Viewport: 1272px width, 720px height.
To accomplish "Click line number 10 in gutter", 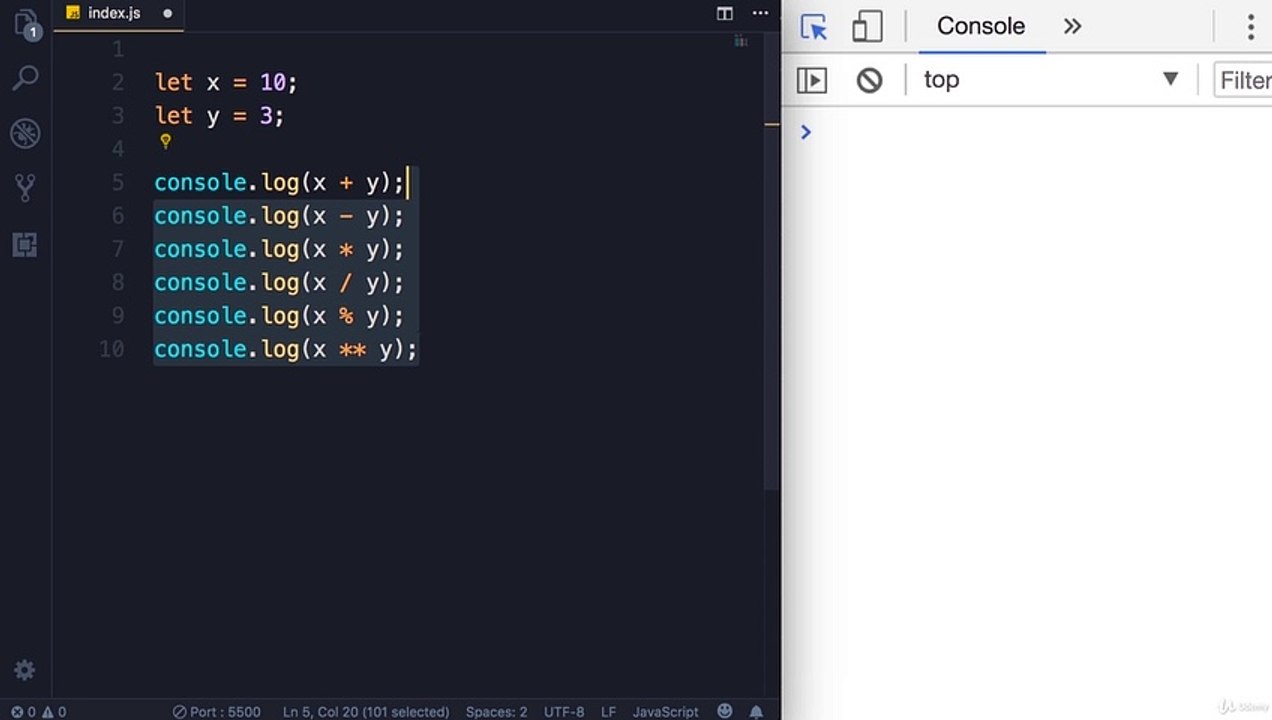I will pyautogui.click(x=112, y=349).
